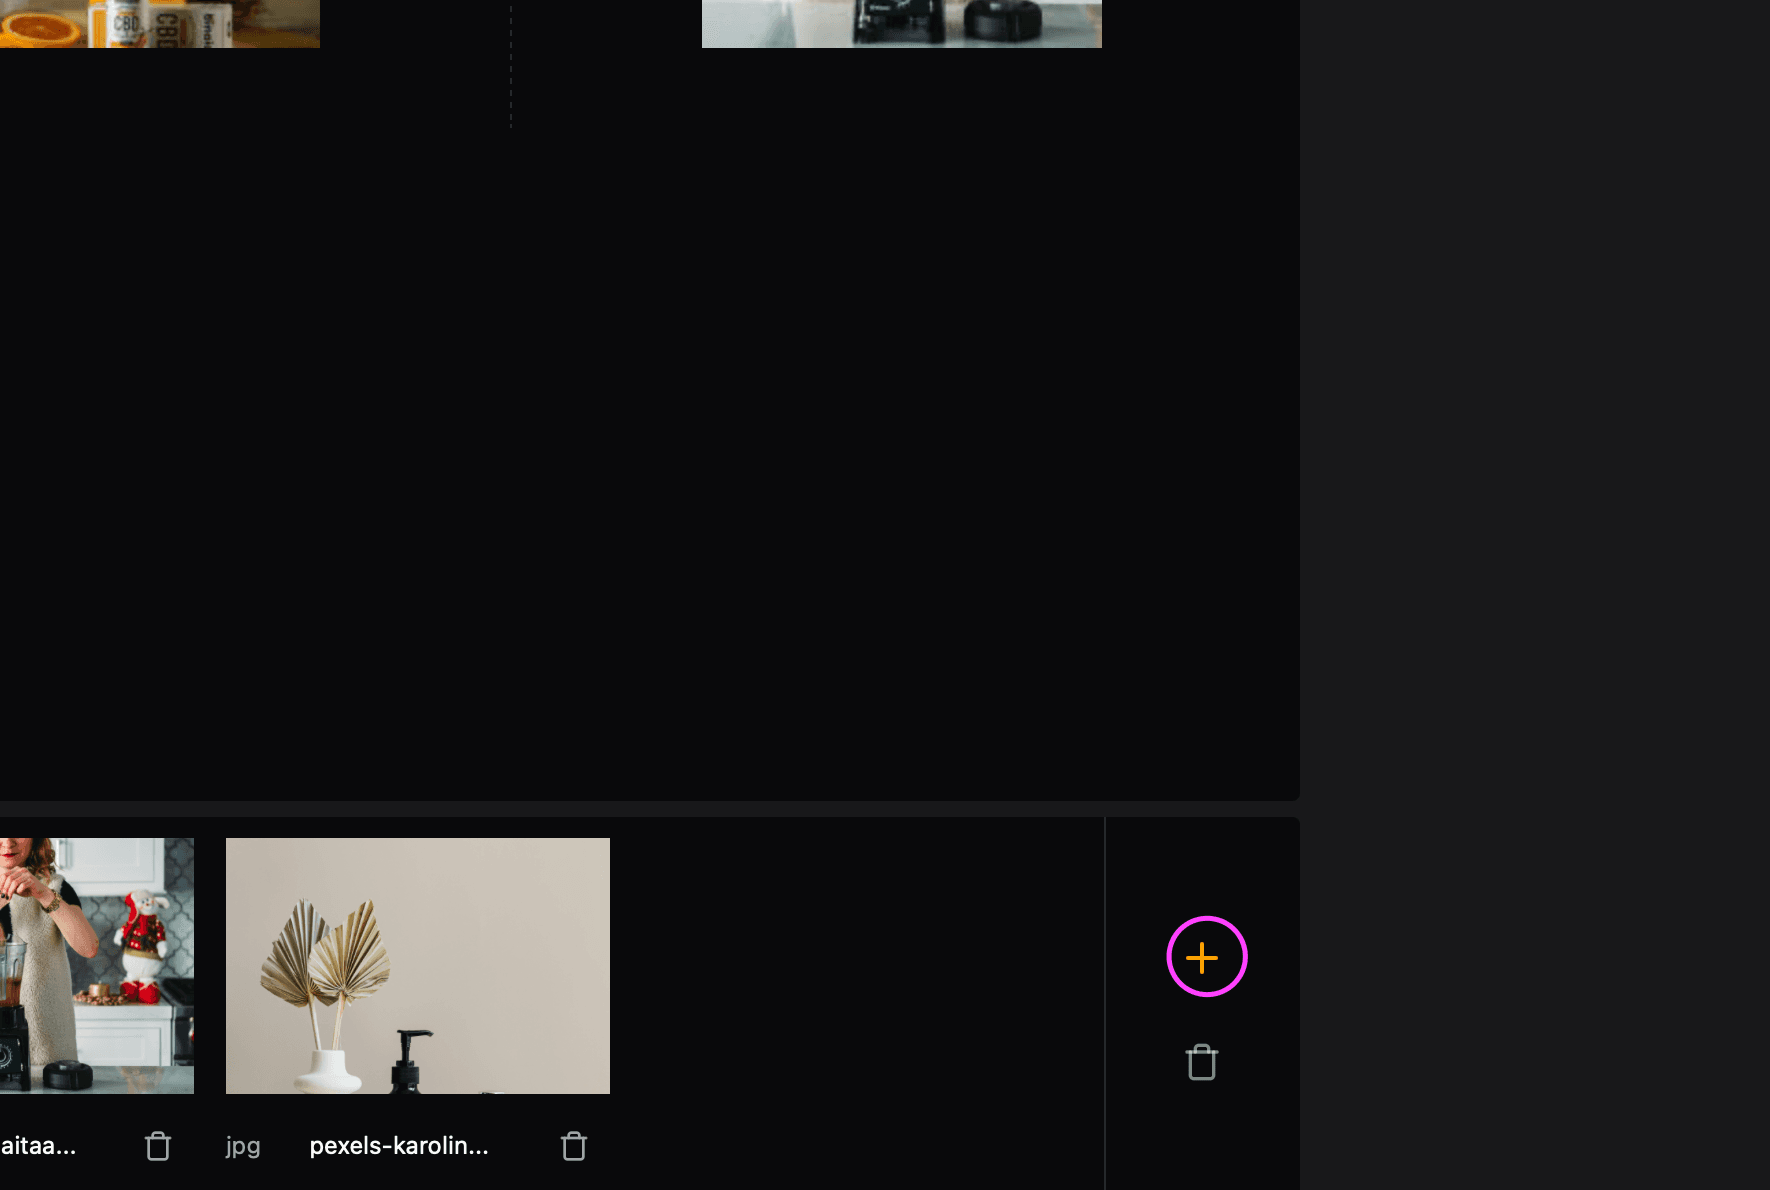Switch focus to the bottom media tray
1770x1190 pixels.
(x=550, y=1000)
